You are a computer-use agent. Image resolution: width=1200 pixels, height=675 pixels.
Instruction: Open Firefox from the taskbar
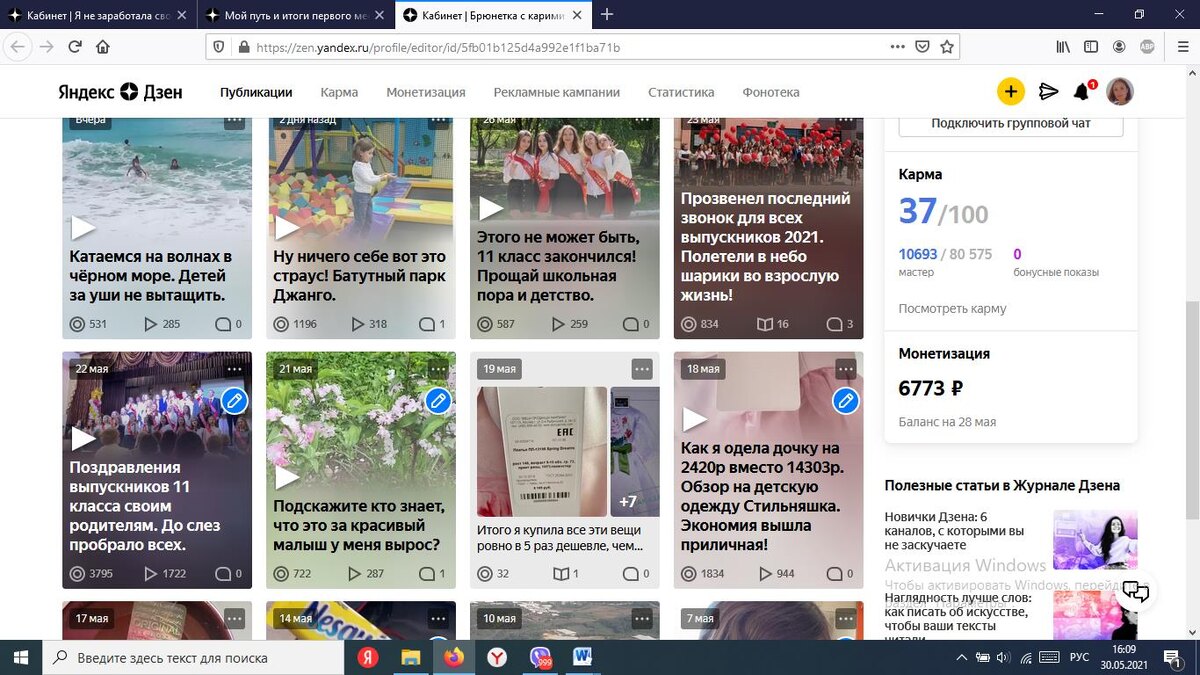point(453,658)
